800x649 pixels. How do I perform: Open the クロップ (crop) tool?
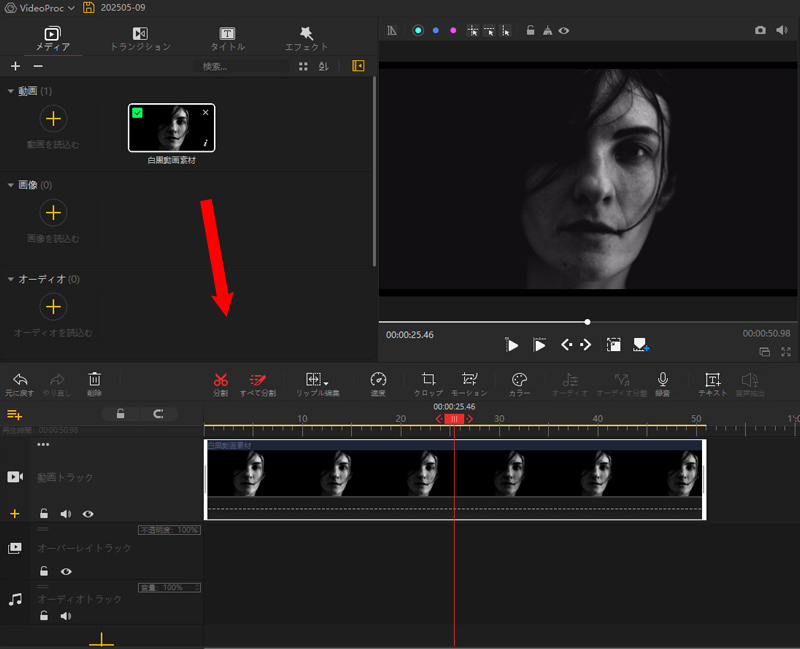(x=428, y=381)
